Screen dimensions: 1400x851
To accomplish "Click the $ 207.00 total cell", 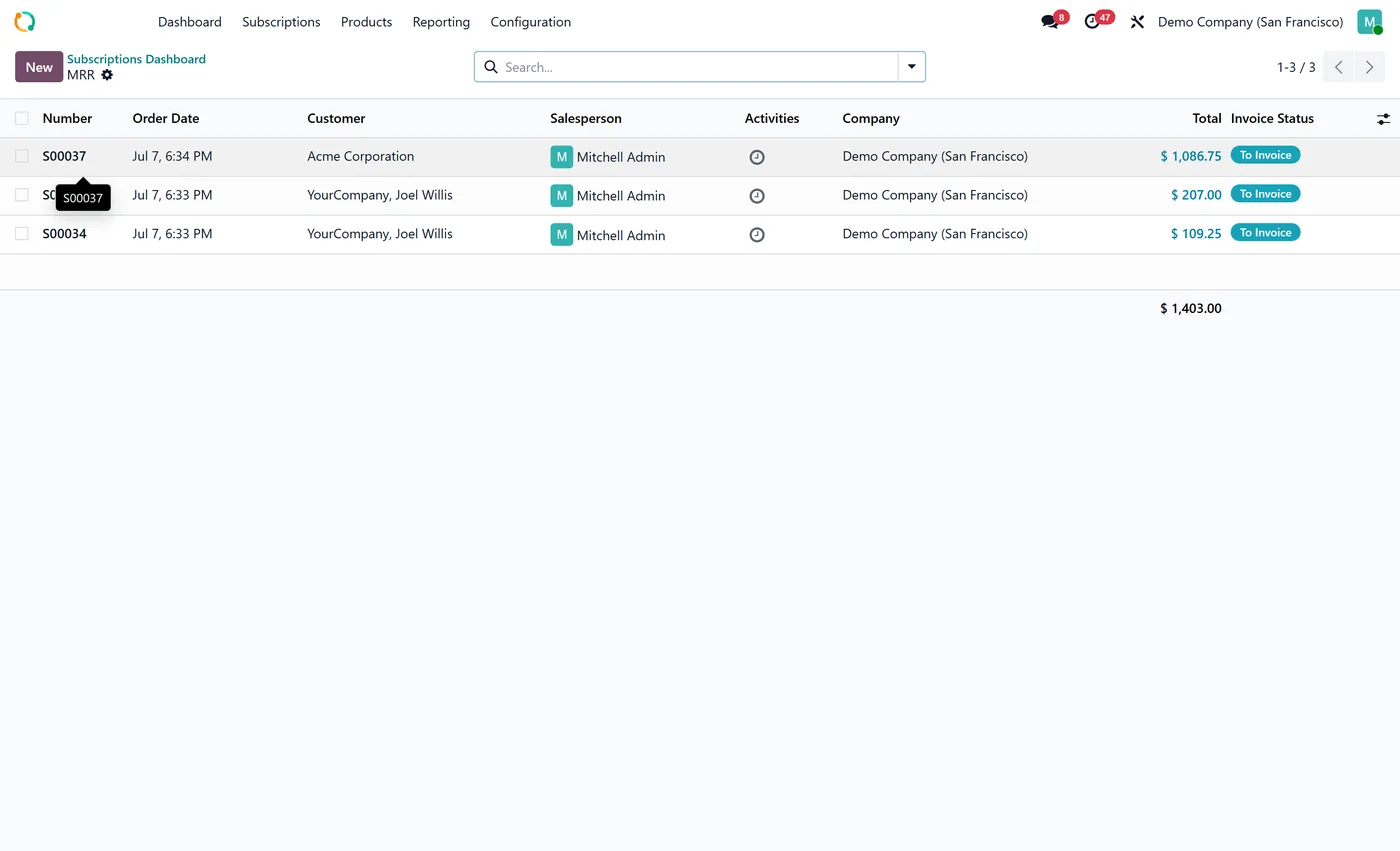I will tap(1196, 195).
